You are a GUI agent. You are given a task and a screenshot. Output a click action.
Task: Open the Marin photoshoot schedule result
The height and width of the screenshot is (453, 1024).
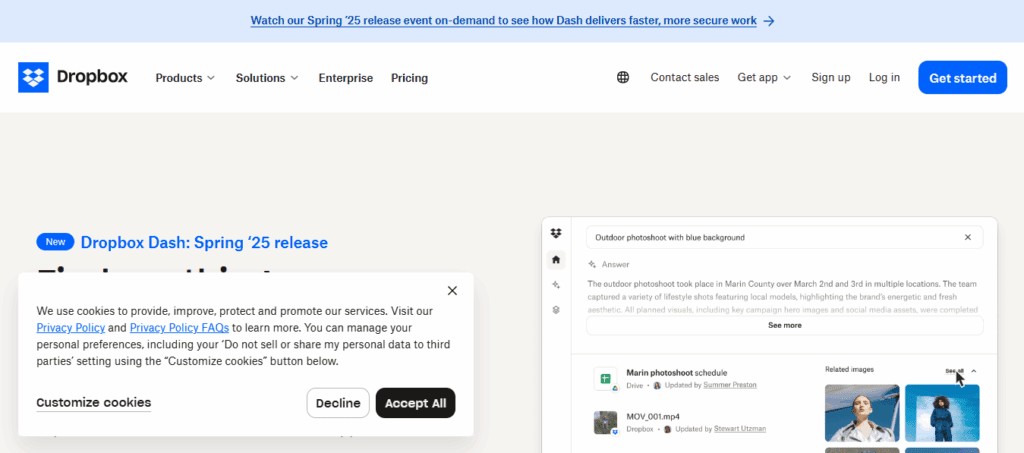pos(677,373)
